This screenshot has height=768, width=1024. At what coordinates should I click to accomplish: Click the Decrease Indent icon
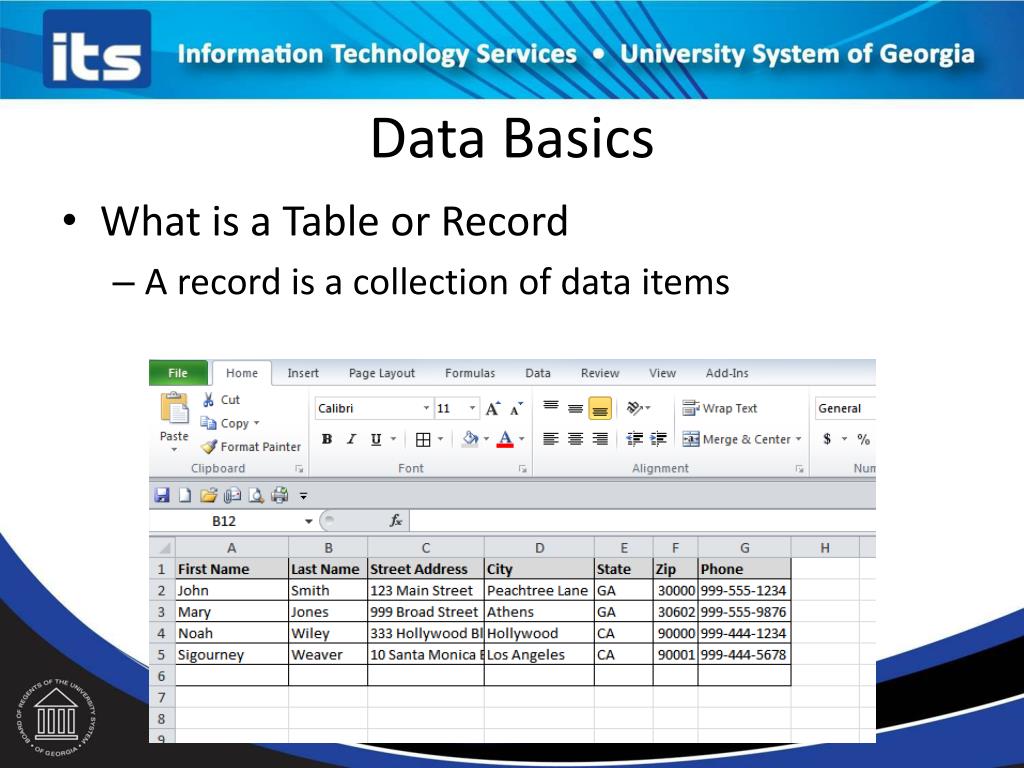634,439
